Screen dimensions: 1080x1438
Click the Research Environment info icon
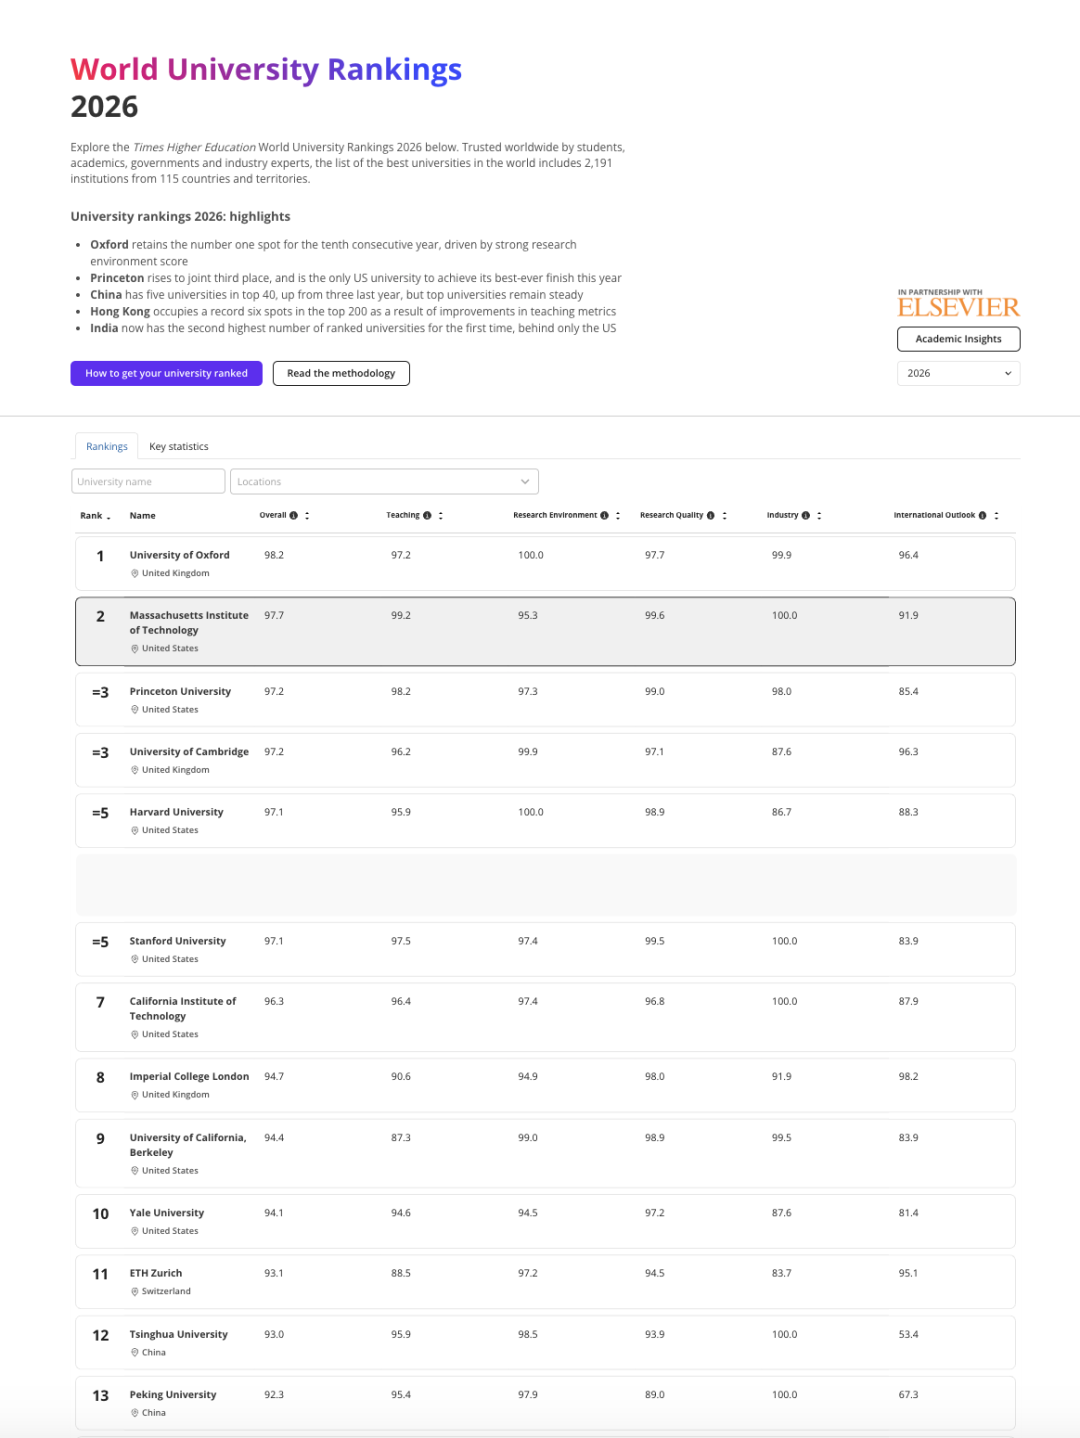pos(604,516)
